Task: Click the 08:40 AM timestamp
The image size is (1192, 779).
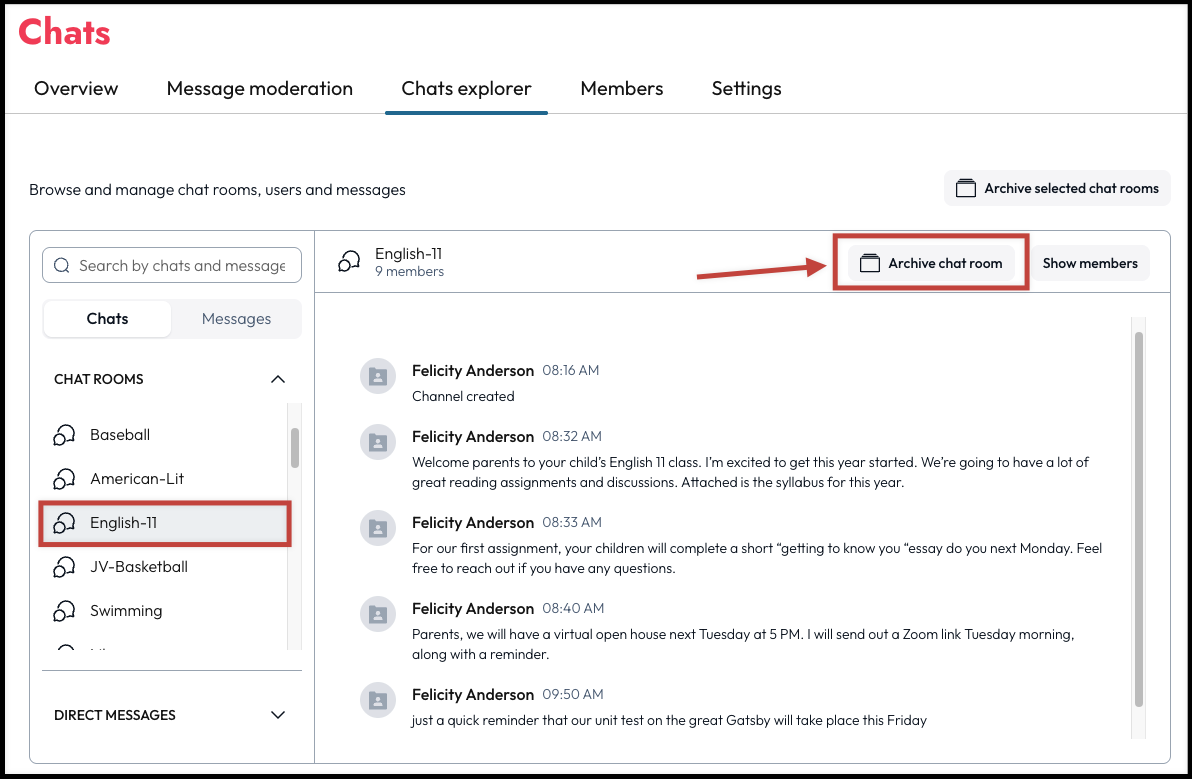Action: [x=573, y=608]
